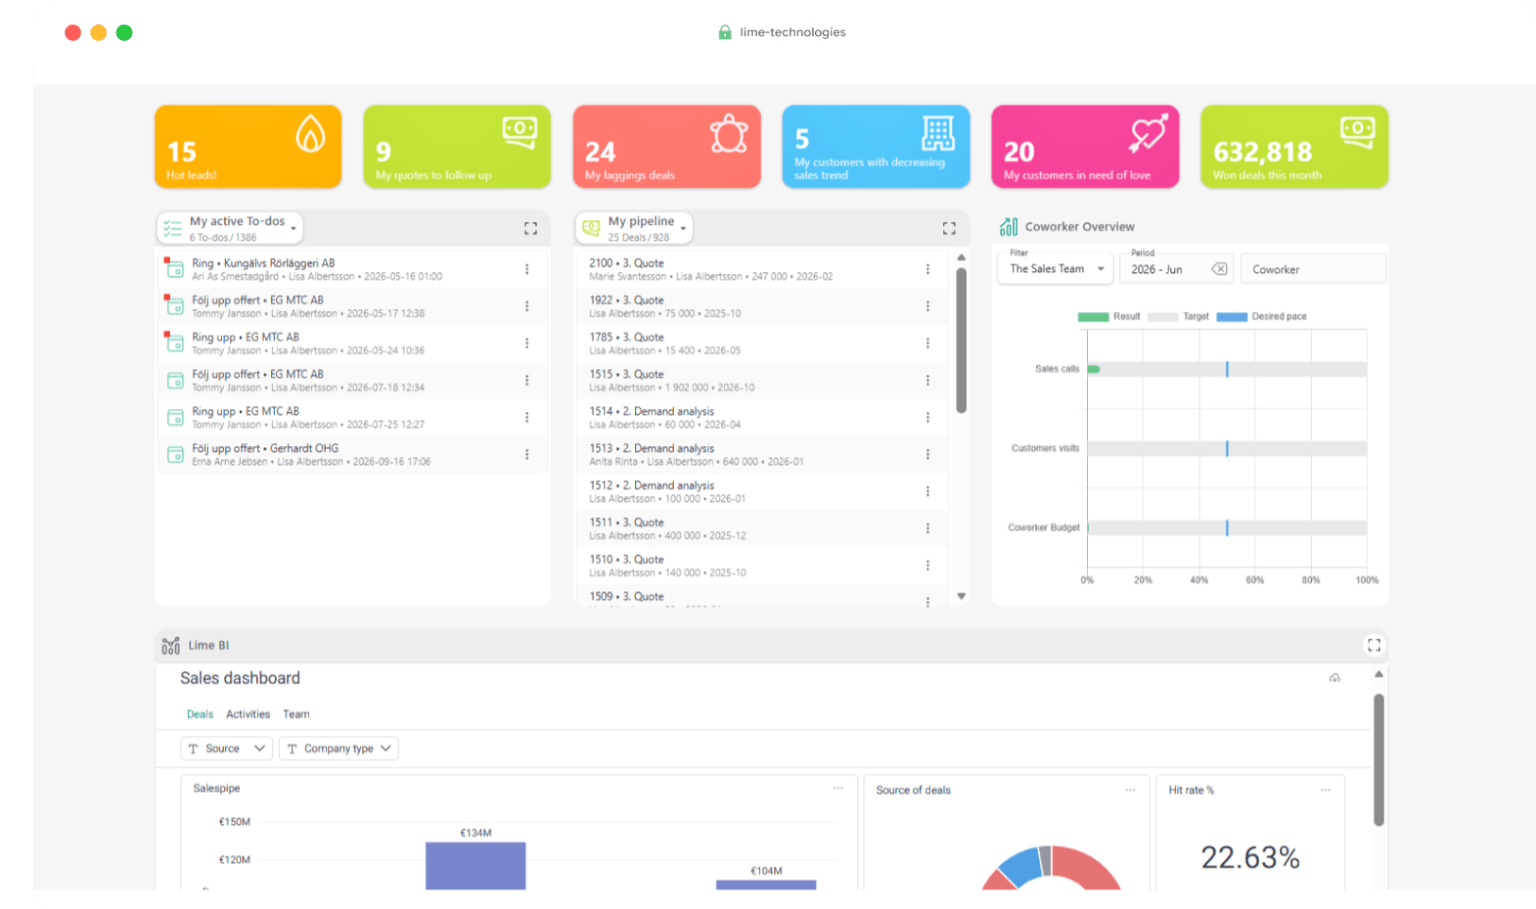Screen dimensions: 1536x909
Task: Expand My pipeline widget to fullscreen
Action: (949, 229)
